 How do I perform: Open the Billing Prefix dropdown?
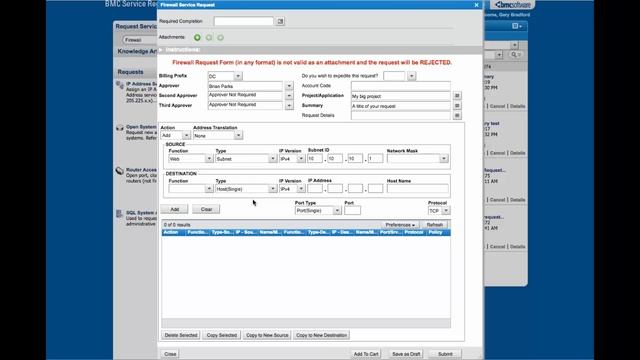point(238,76)
